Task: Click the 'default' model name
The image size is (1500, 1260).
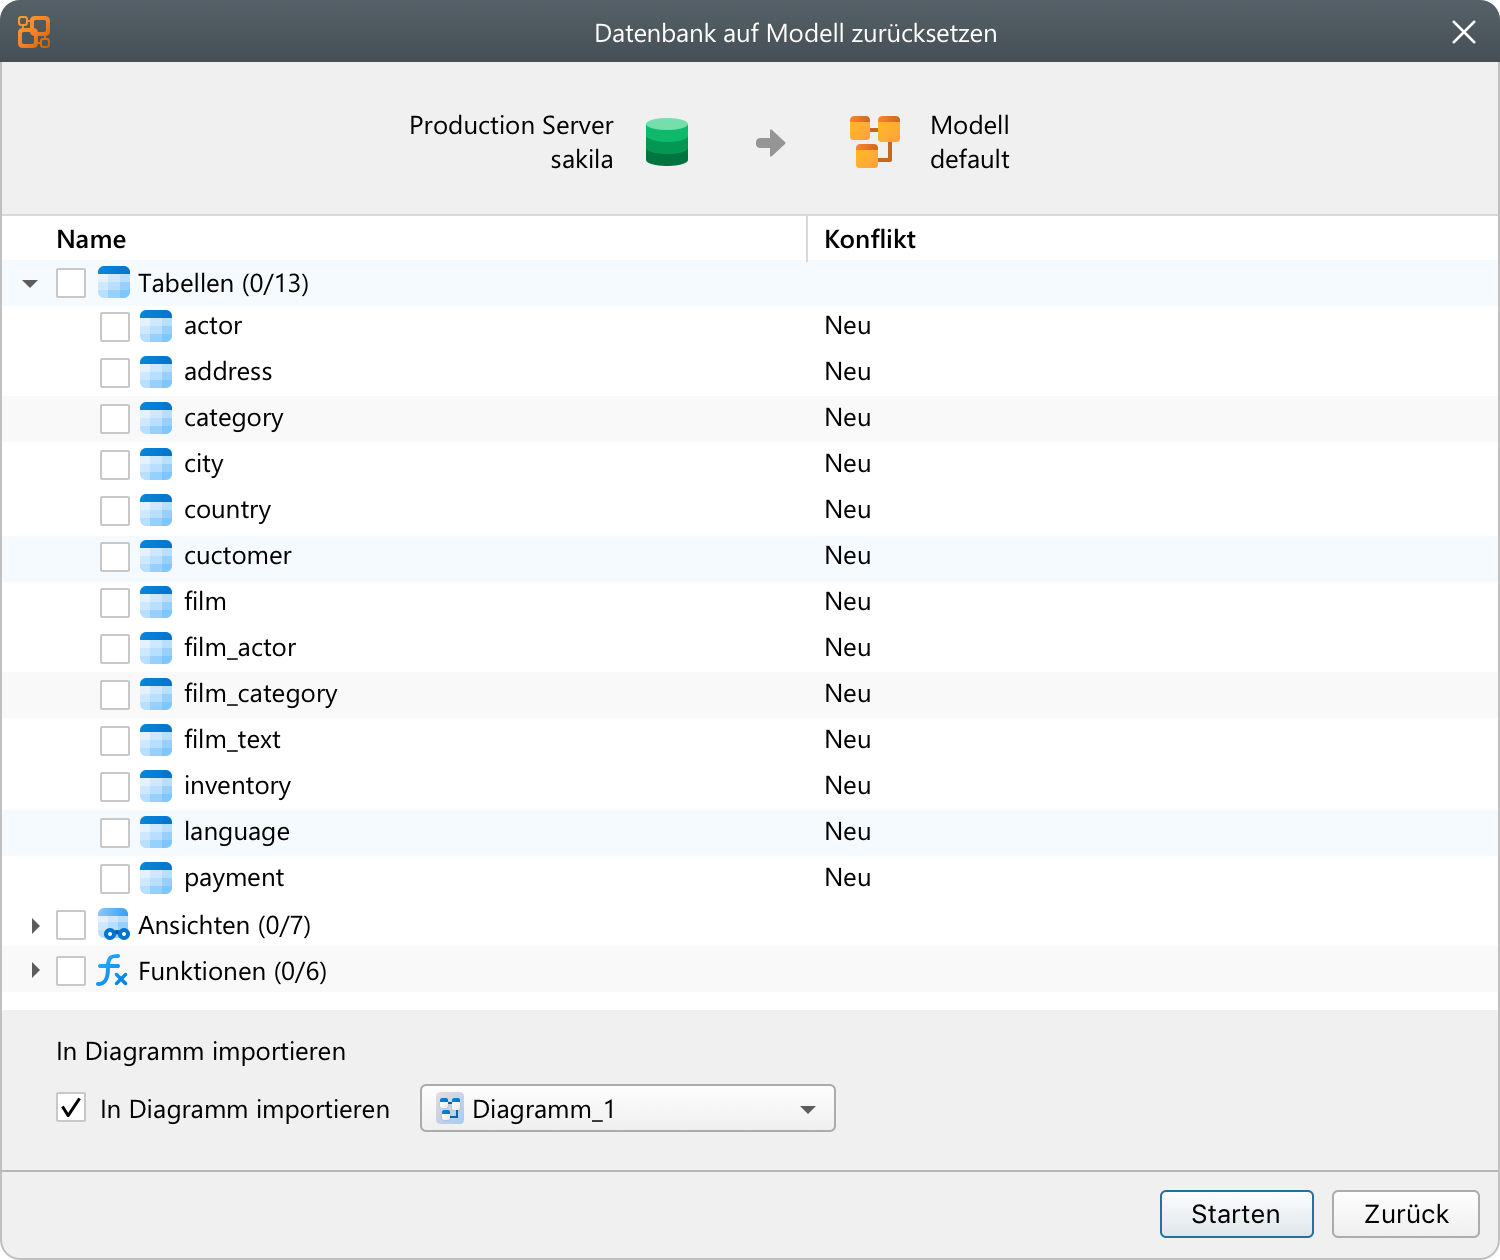Action: click(970, 159)
